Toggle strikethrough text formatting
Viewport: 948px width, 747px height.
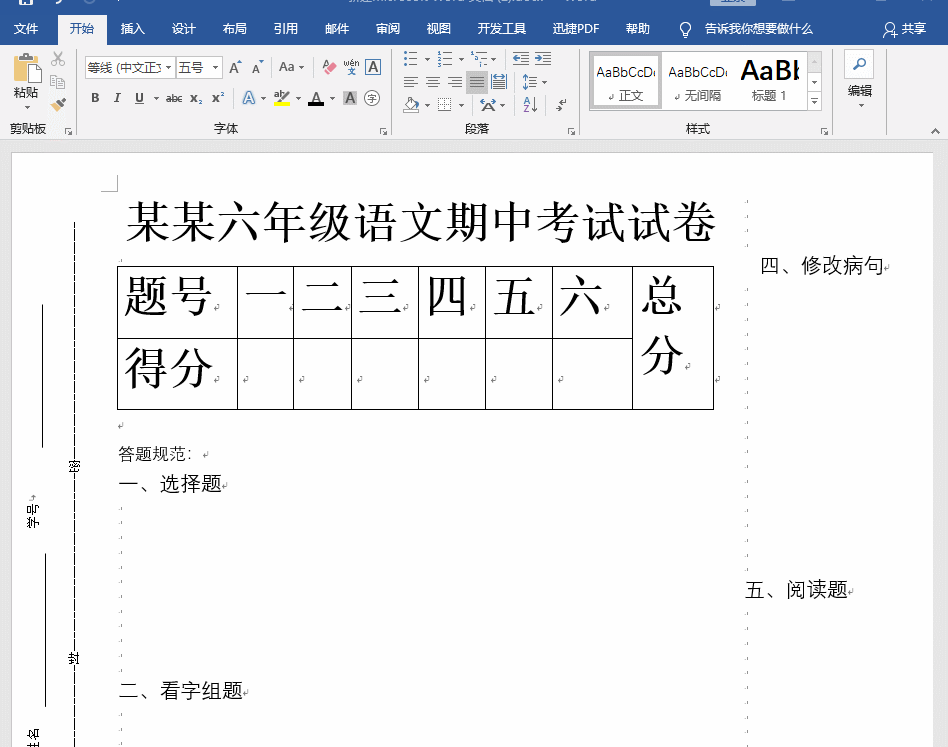[x=174, y=98]
